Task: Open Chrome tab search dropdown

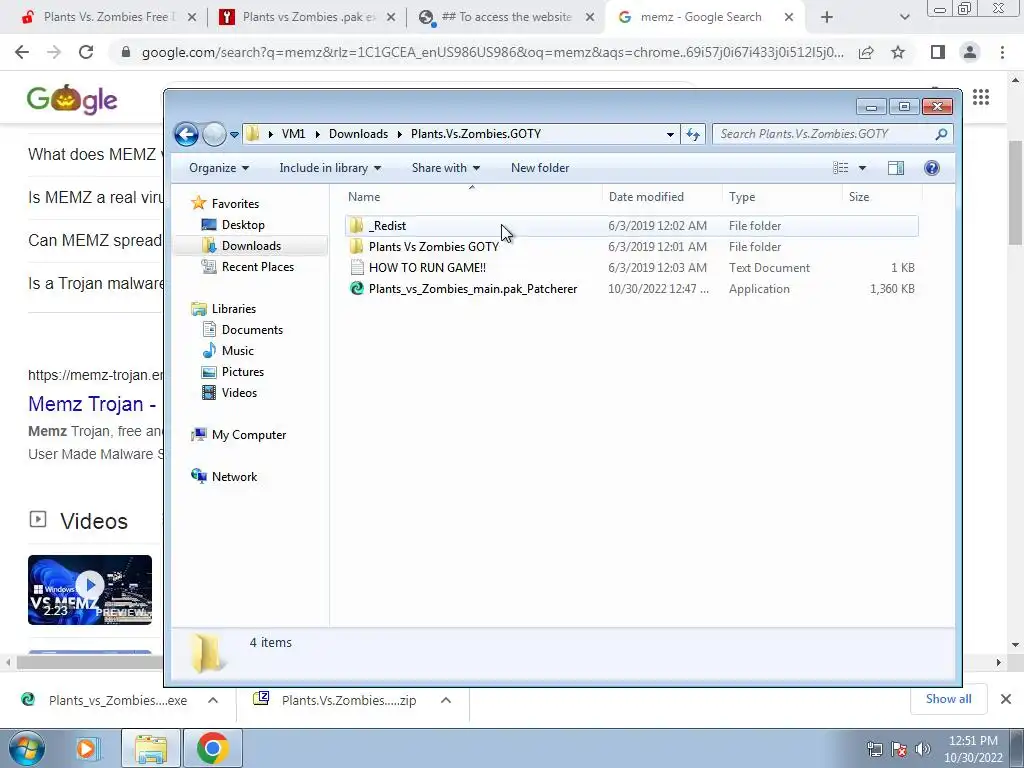Action: tap(904, 18)
